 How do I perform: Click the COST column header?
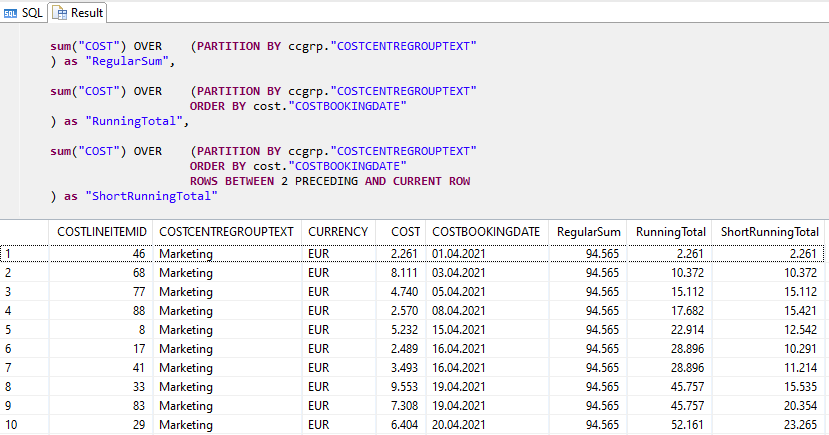[406, 231]
